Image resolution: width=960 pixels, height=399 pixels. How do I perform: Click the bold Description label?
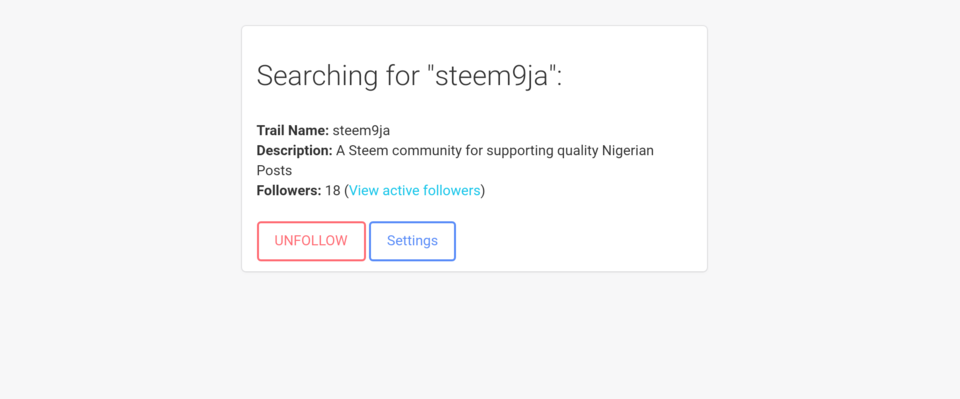(294, 151)
